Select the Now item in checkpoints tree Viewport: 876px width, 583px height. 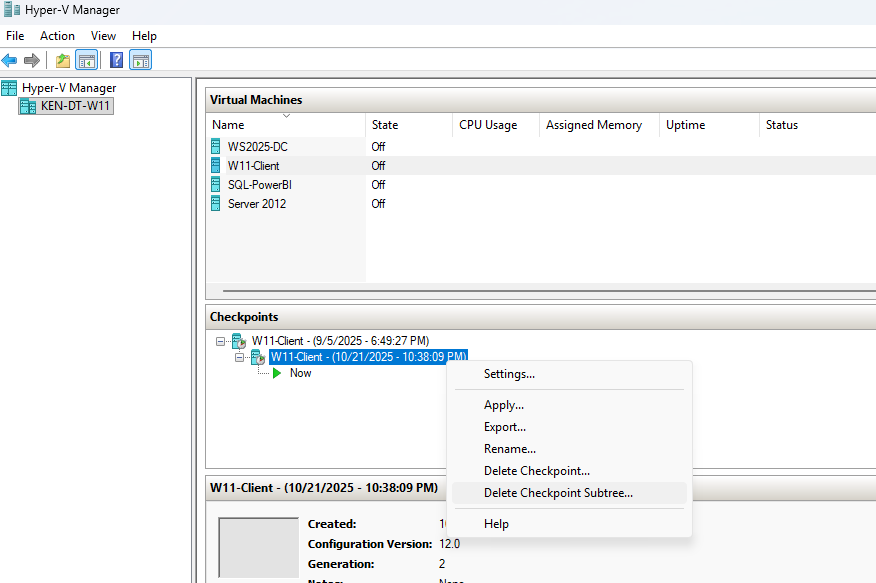coord(301,373)
